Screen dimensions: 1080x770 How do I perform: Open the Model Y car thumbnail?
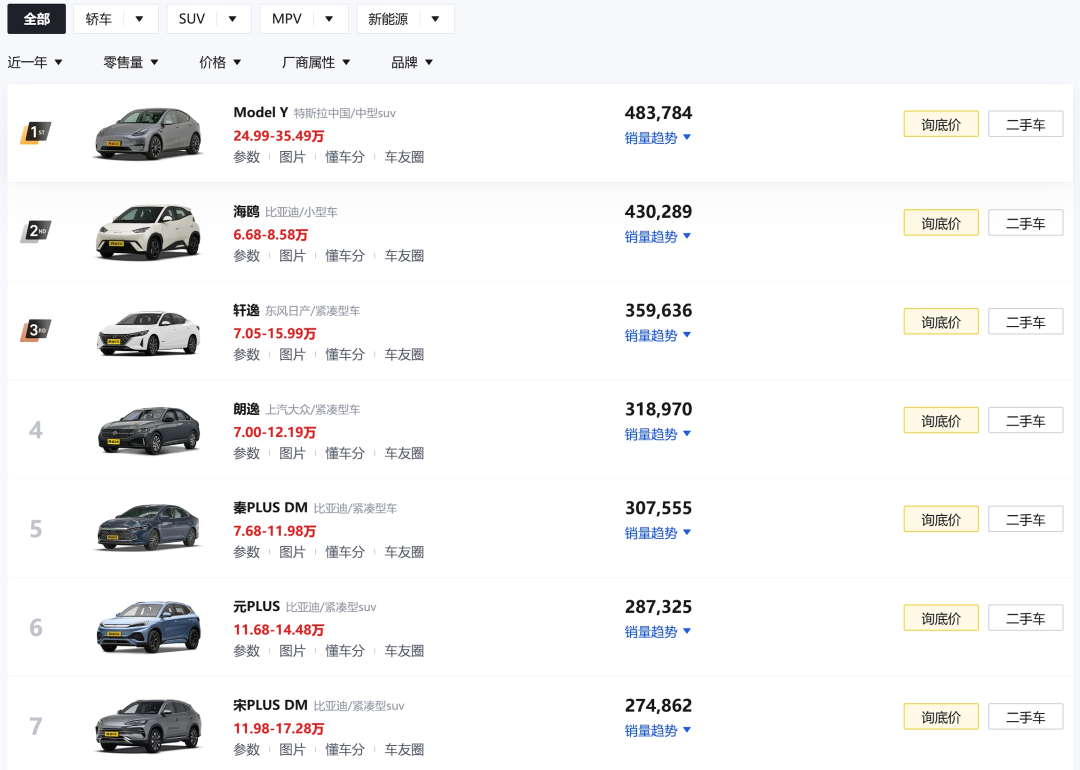click(x=148, y=134)
